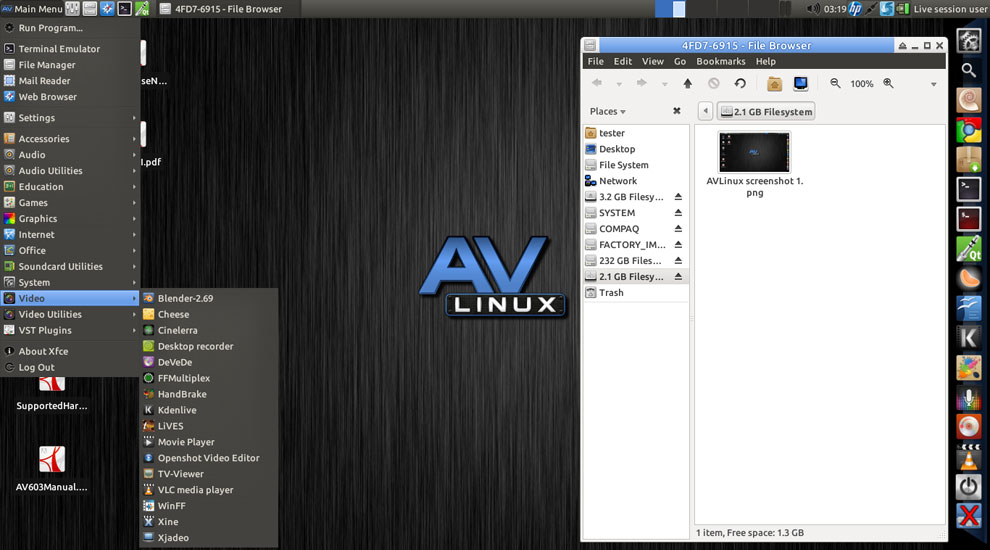This screenshot has width=990, height=550.
Task: Click the AV603Manual desktop PDF icon
Action: pos(52,459)
